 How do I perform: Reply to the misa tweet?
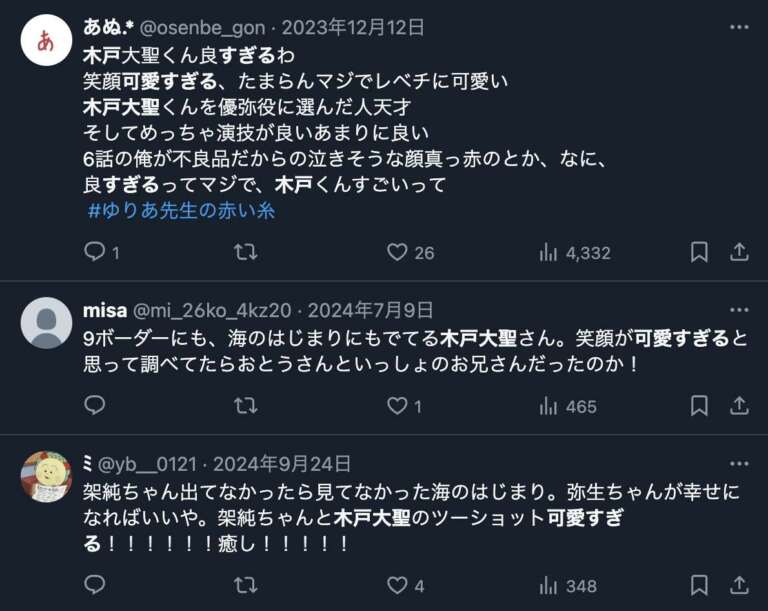point(95,406)
